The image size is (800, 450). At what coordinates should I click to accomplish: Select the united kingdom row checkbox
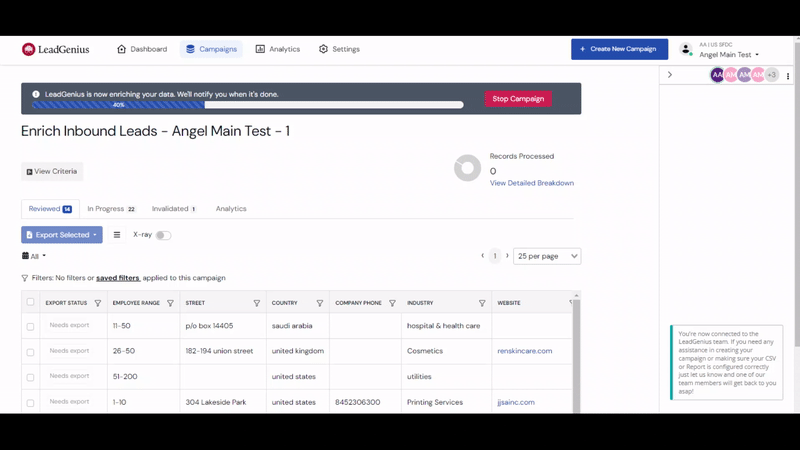(30, 352)
